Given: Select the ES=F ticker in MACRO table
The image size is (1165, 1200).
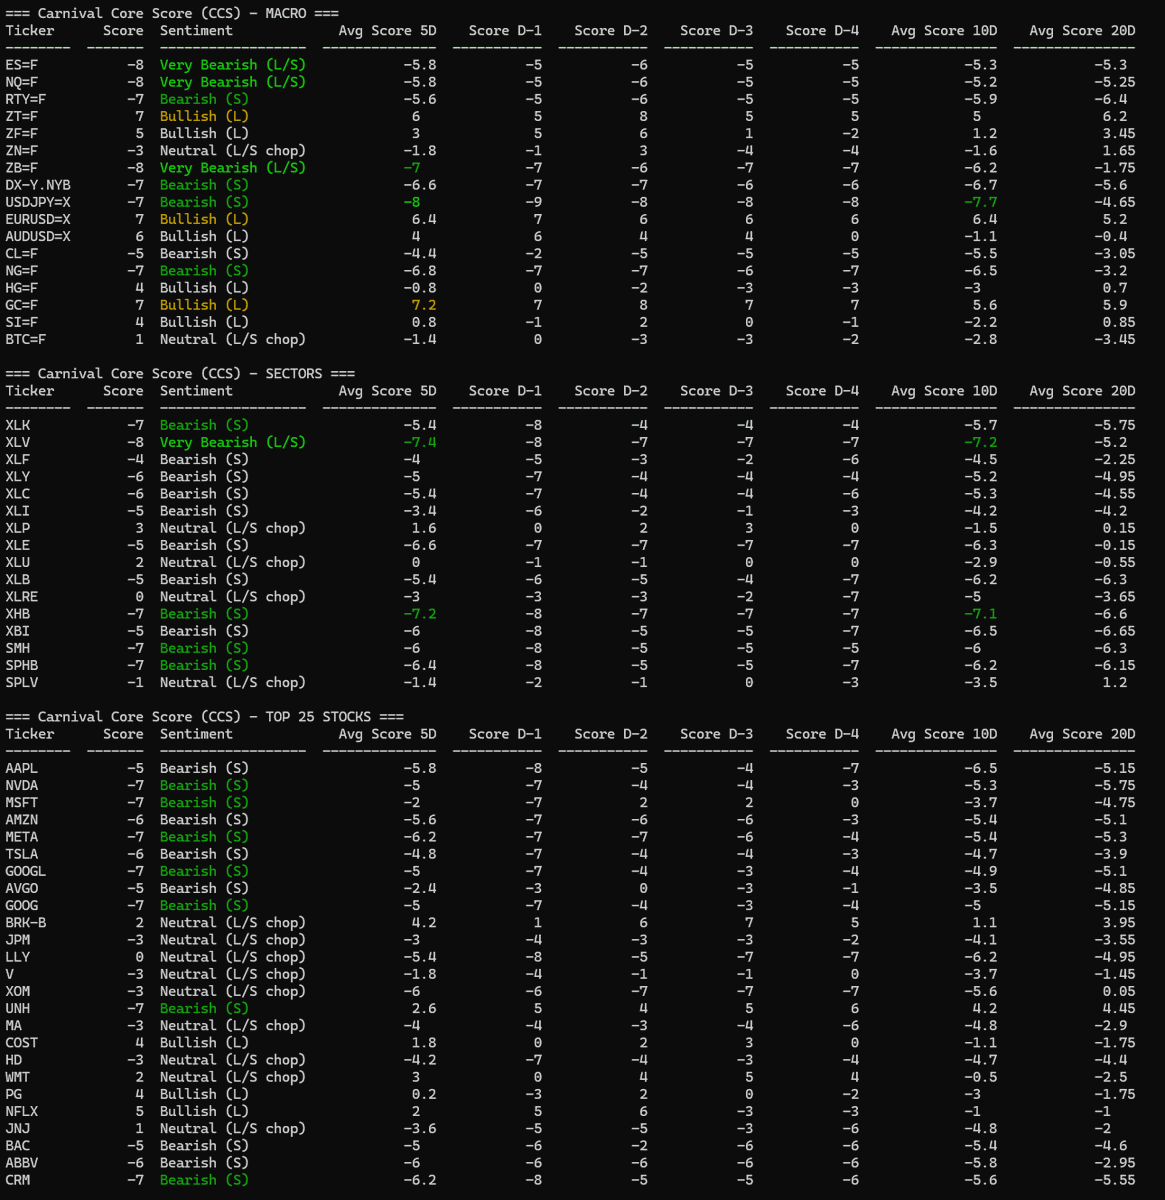Looking at the screenshot, I should (22, 65).
